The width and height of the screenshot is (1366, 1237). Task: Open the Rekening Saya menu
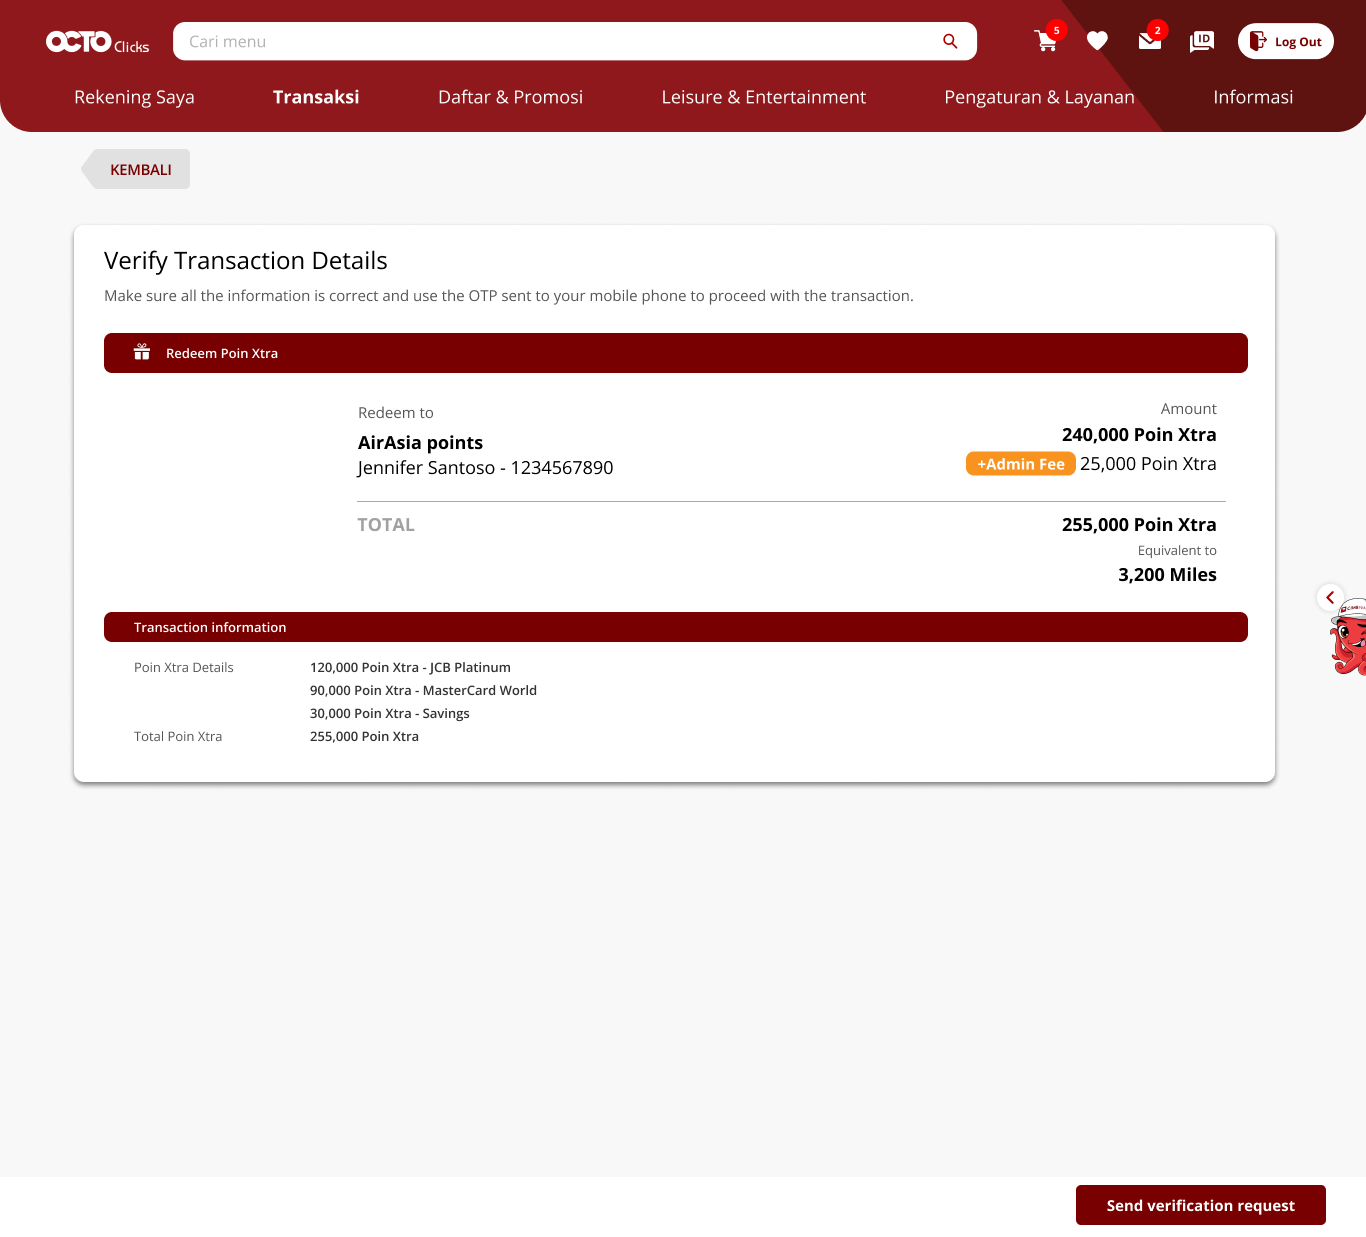click(x=134, y=97)
